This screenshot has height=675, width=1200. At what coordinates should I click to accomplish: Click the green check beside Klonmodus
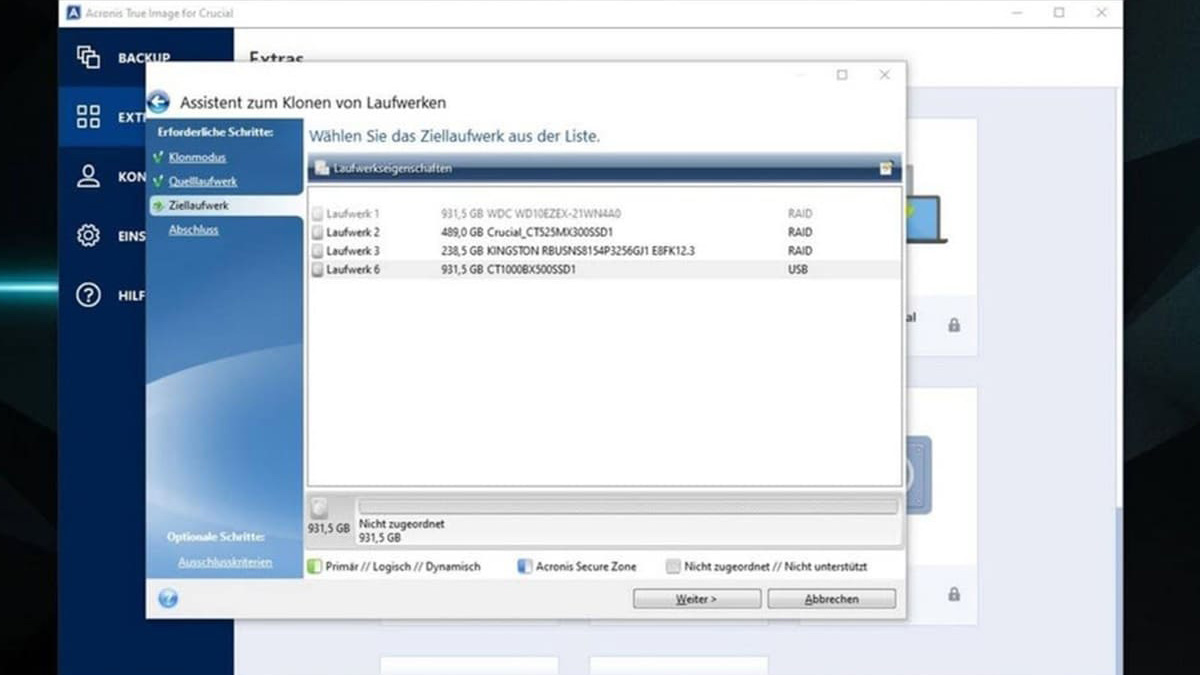coord(158,158)
